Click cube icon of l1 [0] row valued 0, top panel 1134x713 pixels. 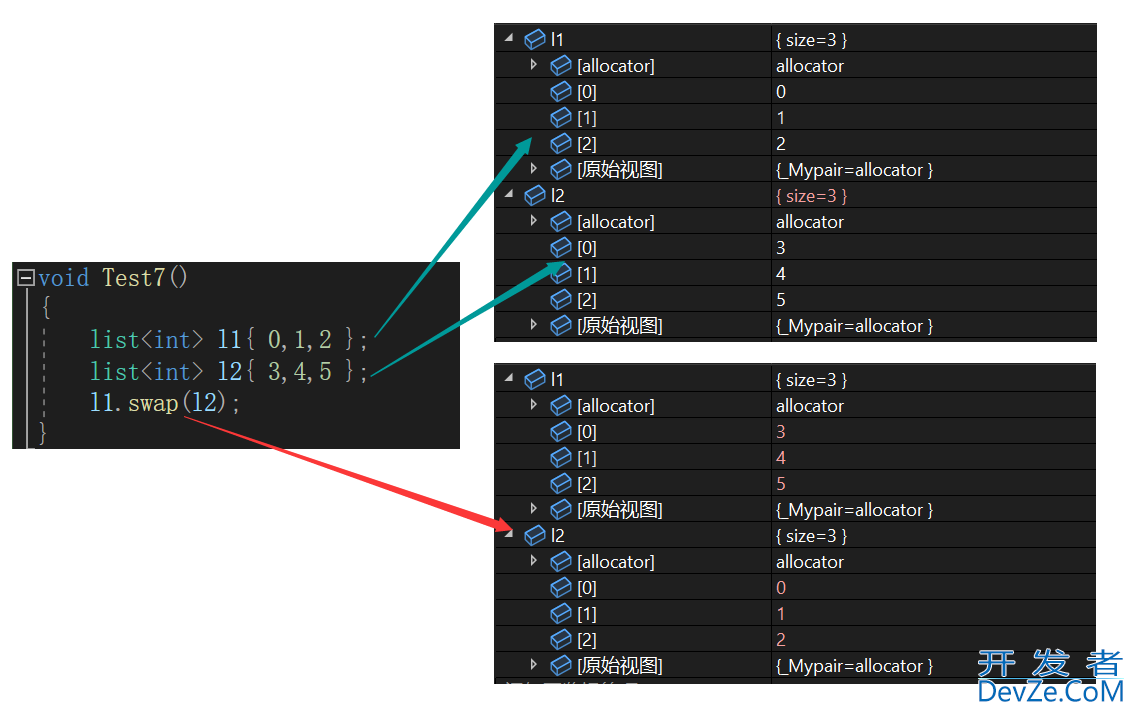[x=560, y=91]
